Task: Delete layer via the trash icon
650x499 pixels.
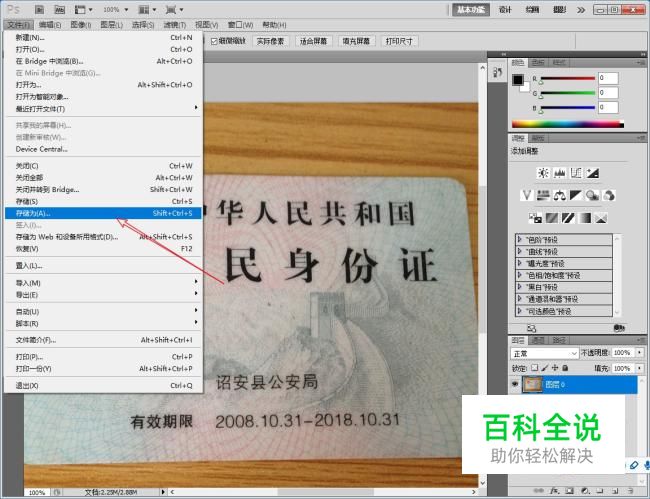Action: pyautogui.click(x=630, y=491)
